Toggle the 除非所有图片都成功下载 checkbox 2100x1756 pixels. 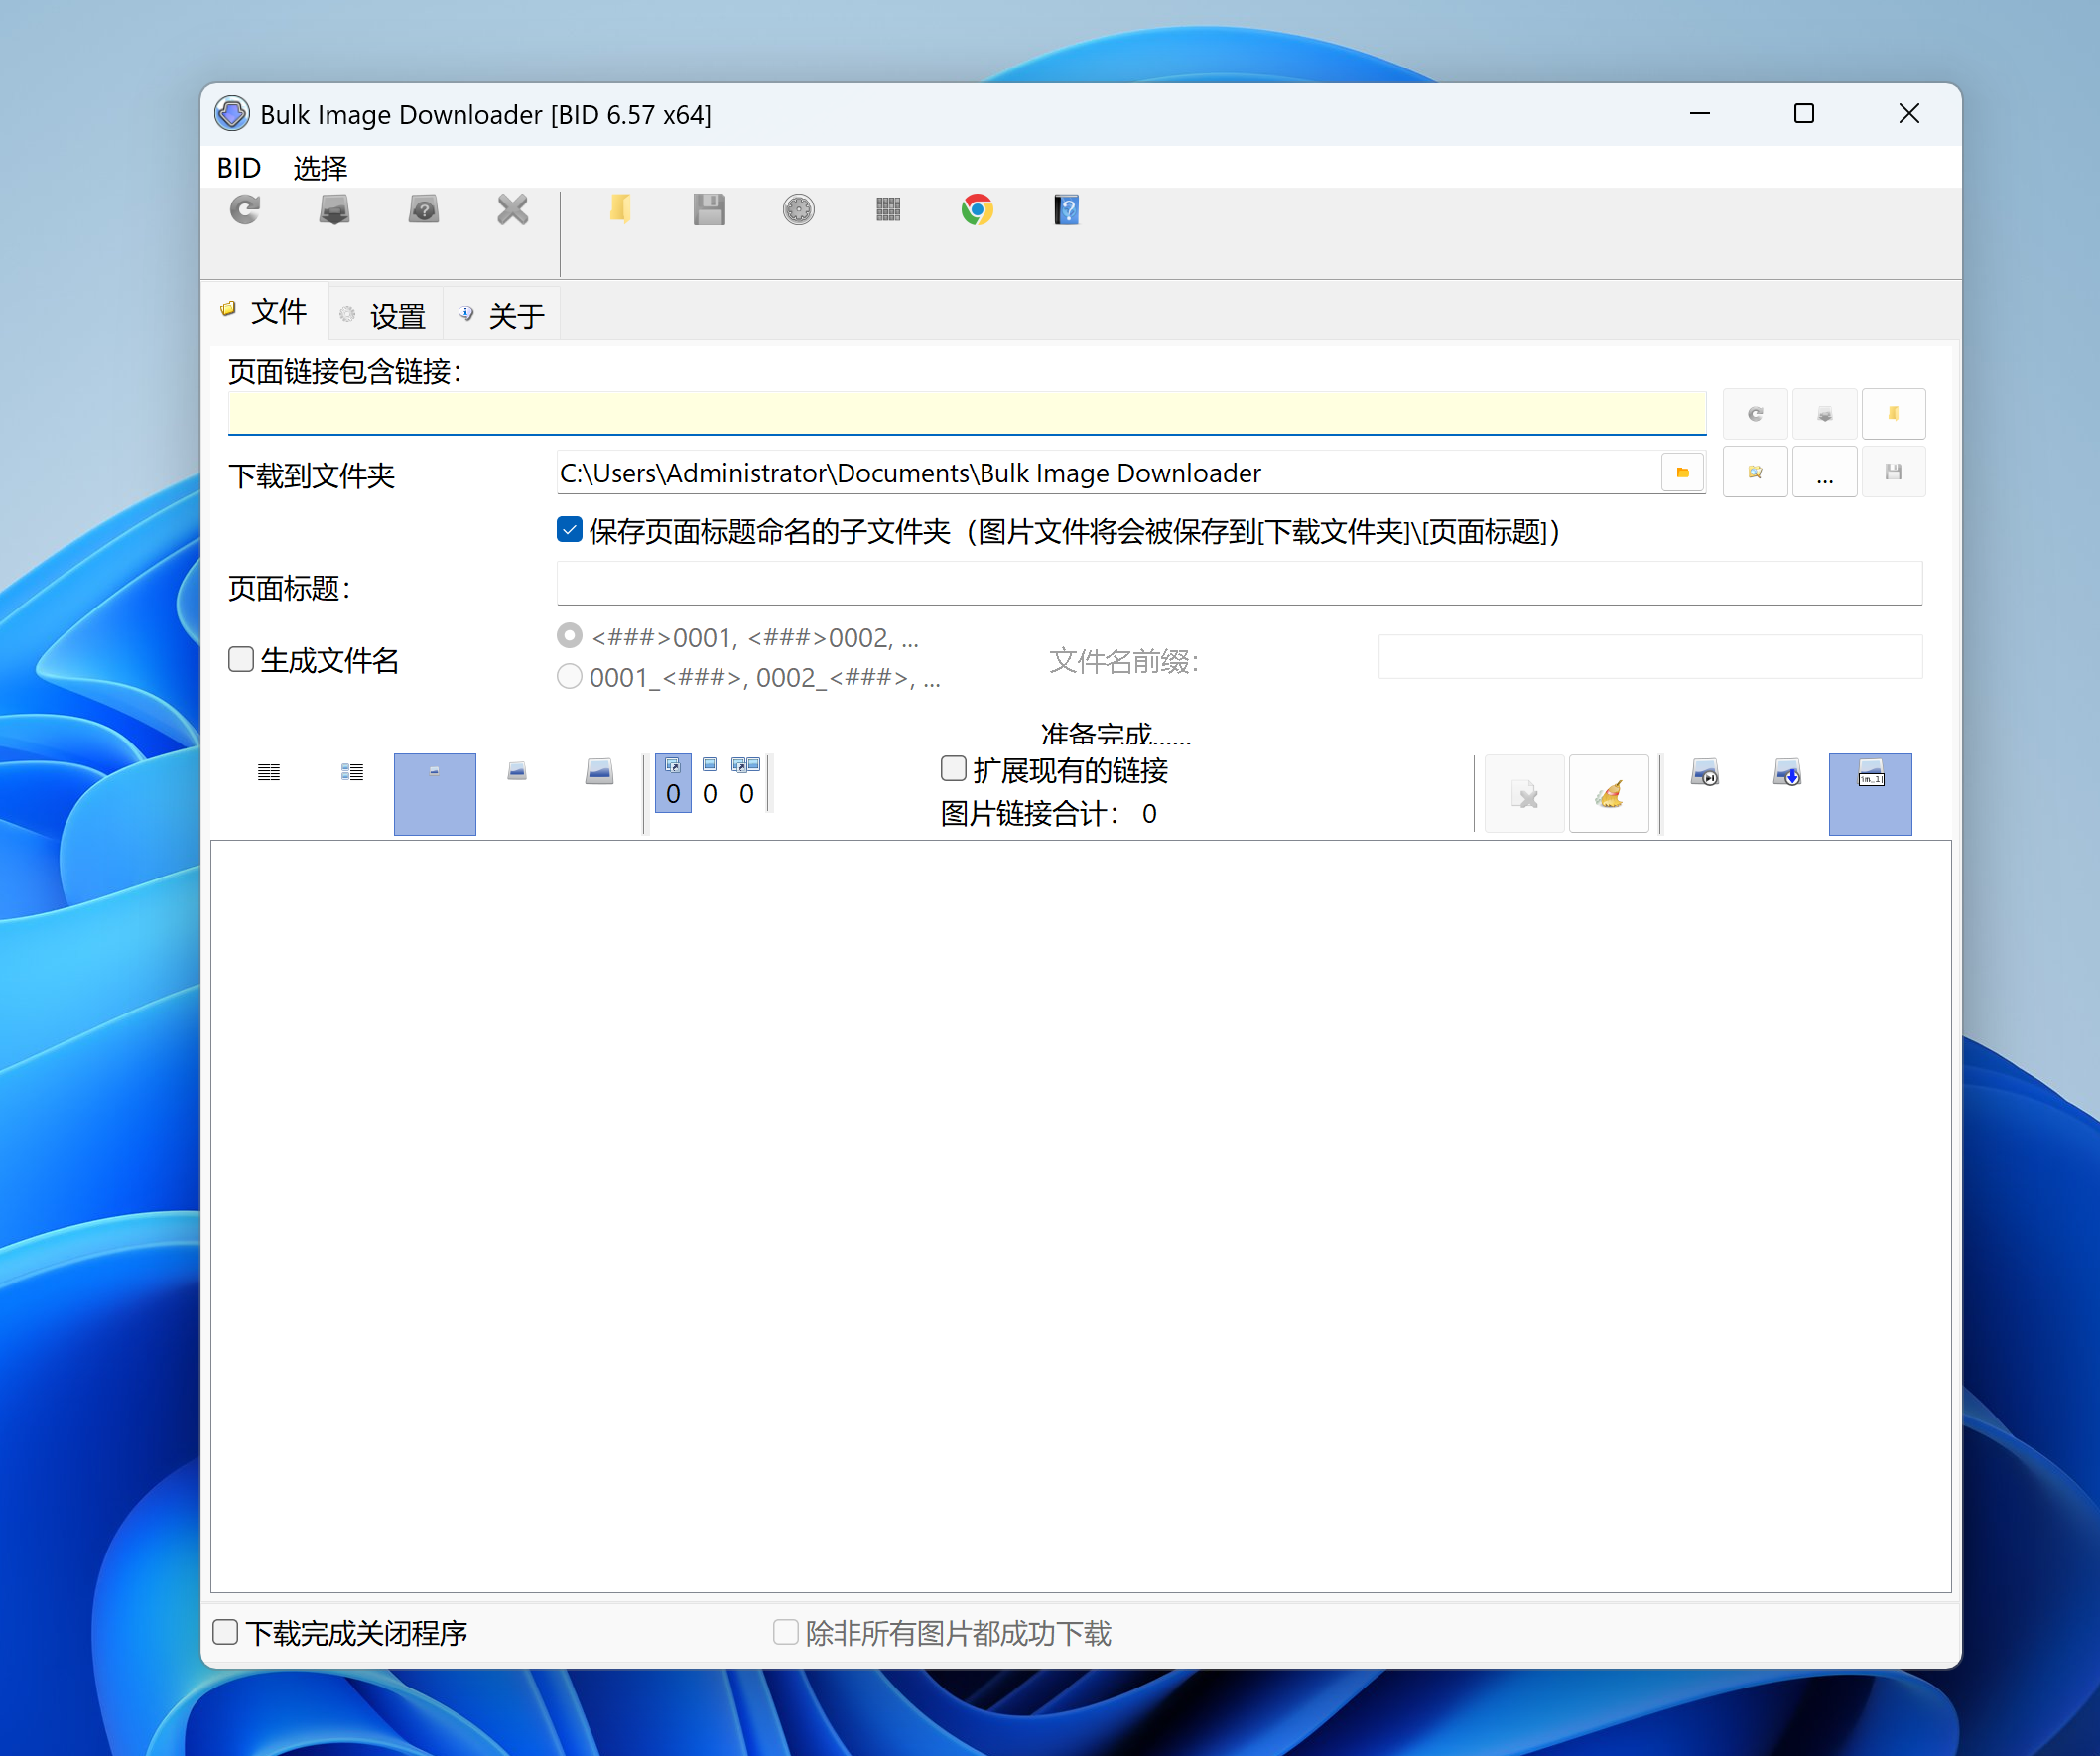[x=786, y=1632]
